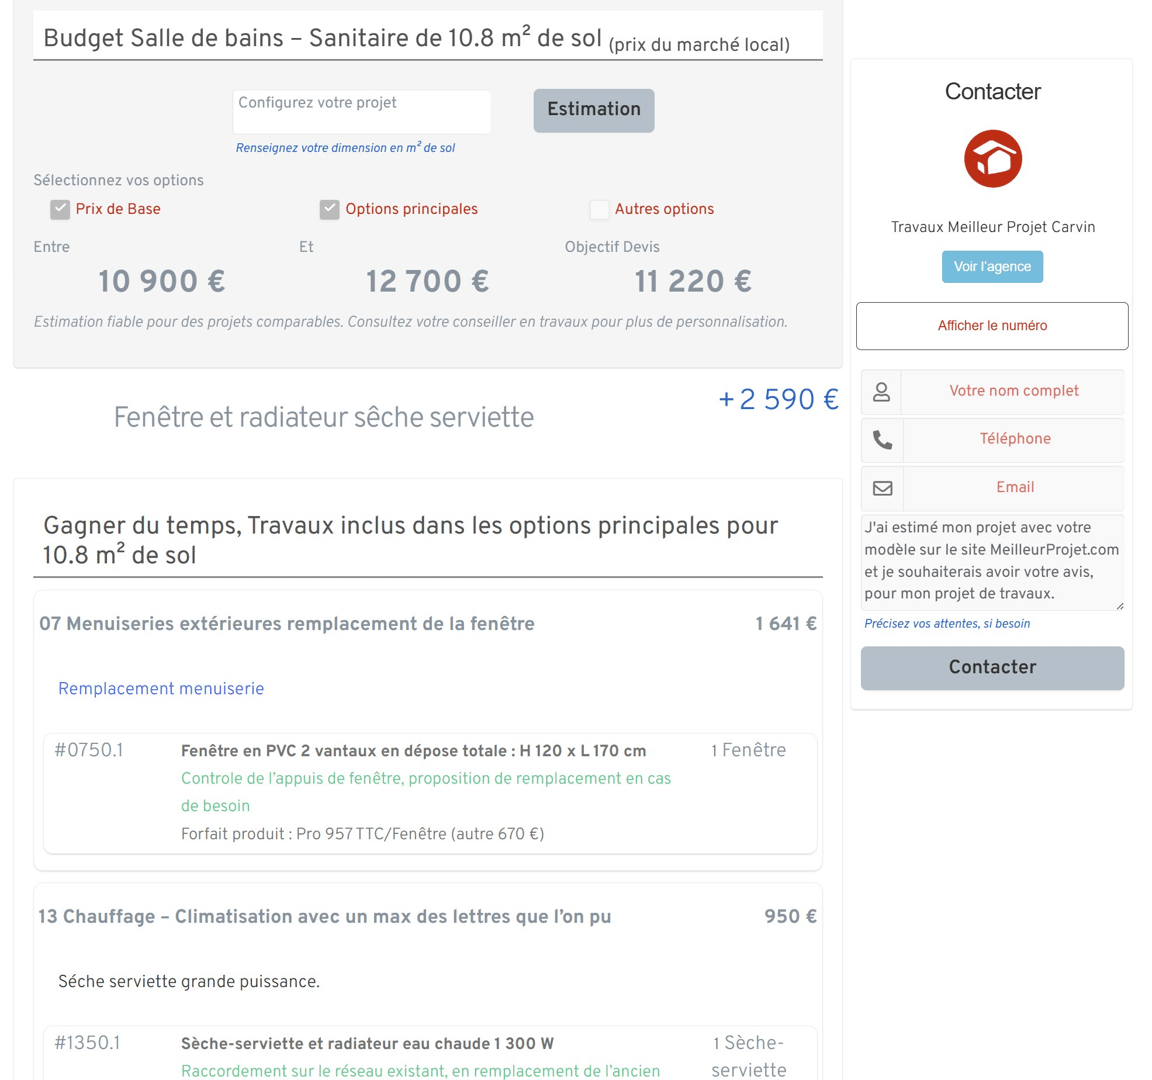1152x1080 pixels.
Task: Click the Email input field
Action: [x=1013, y=488]
